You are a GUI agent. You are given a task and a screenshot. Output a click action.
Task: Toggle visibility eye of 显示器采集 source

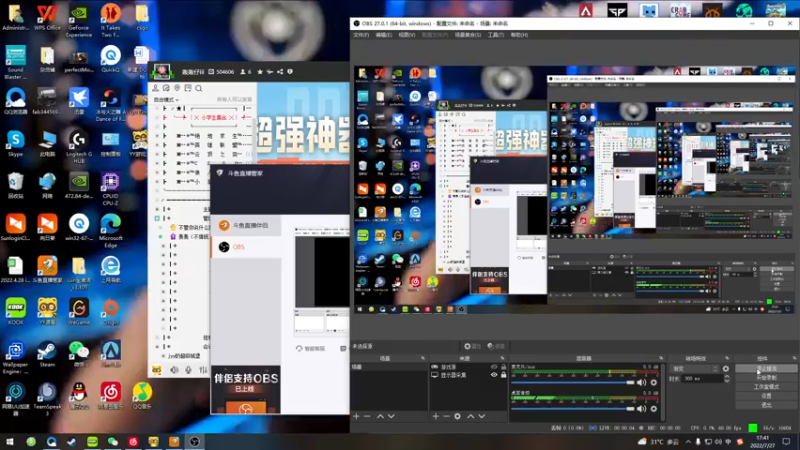coord(494,375)
